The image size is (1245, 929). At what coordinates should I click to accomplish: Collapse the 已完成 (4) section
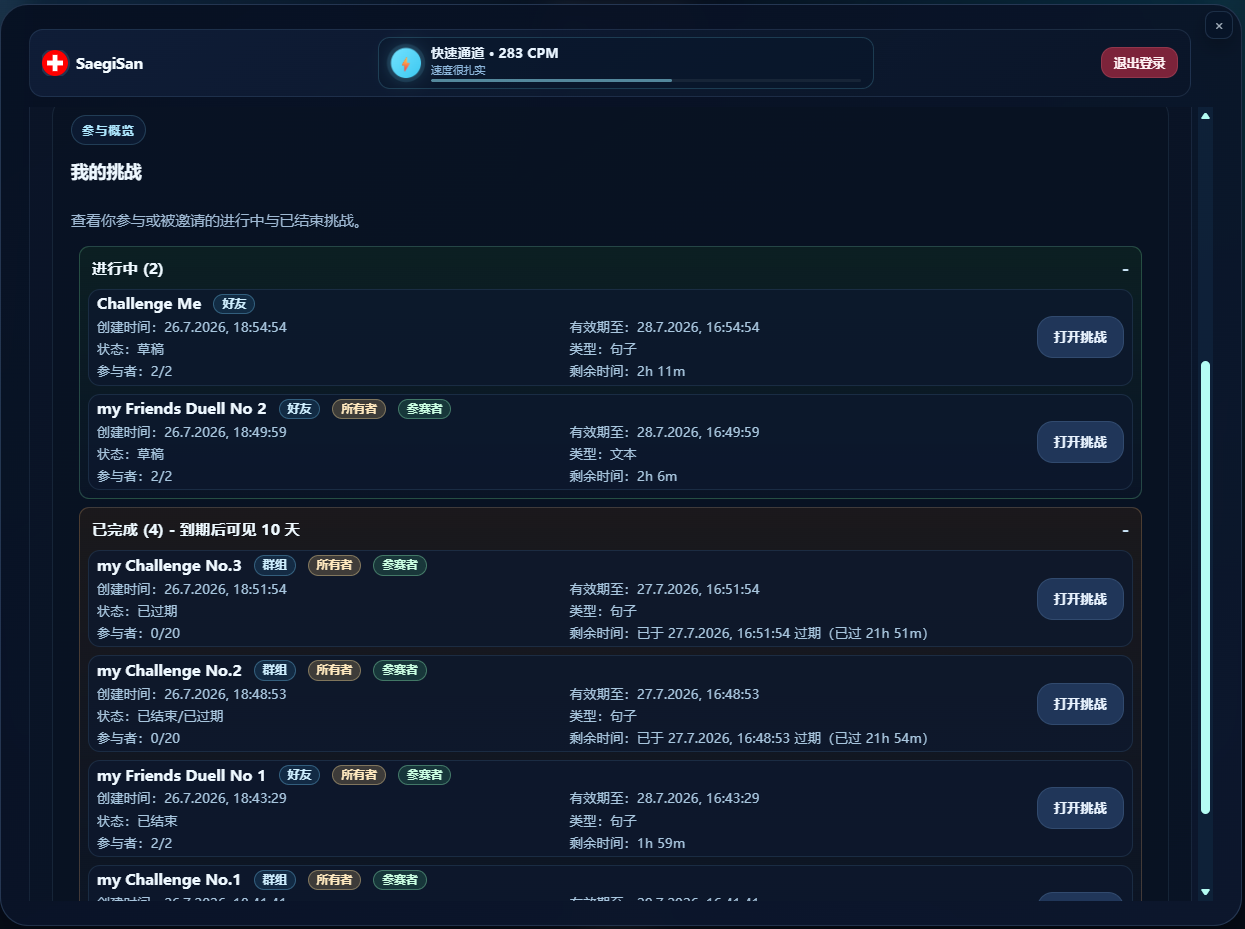pyautogui.click(x=1125, y=530)
